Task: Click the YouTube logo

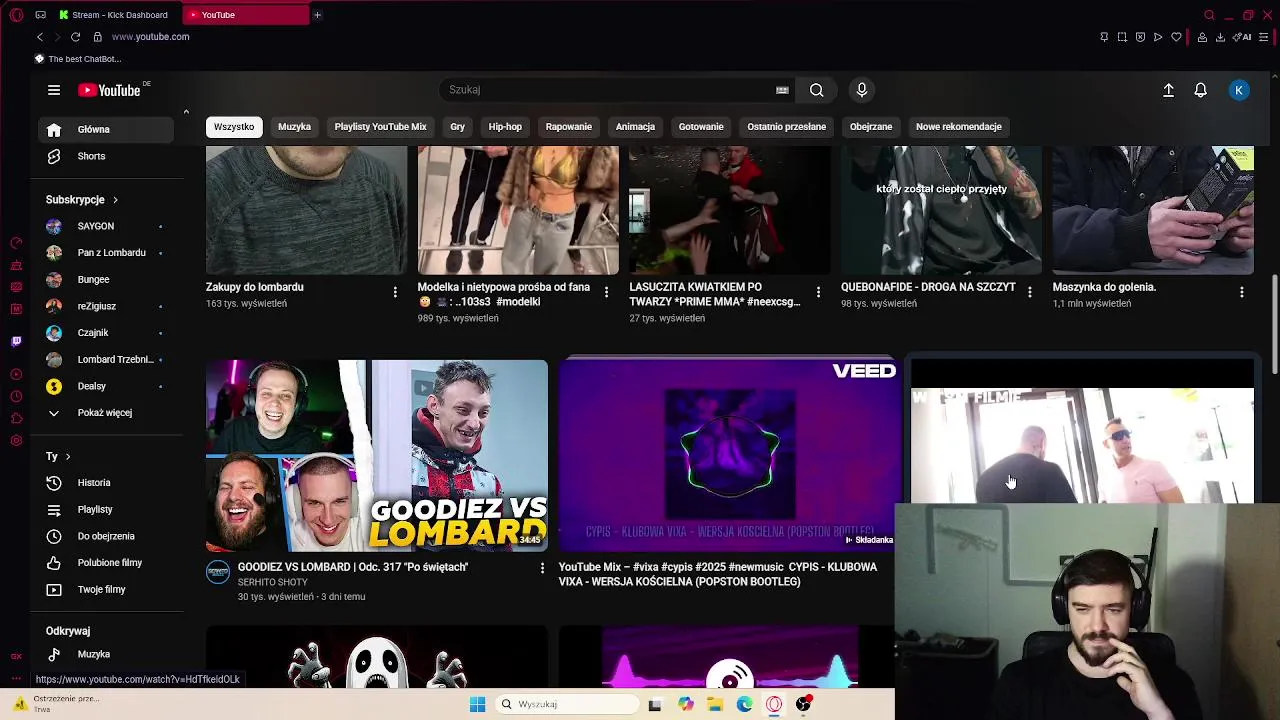Action: click(109, 90)
